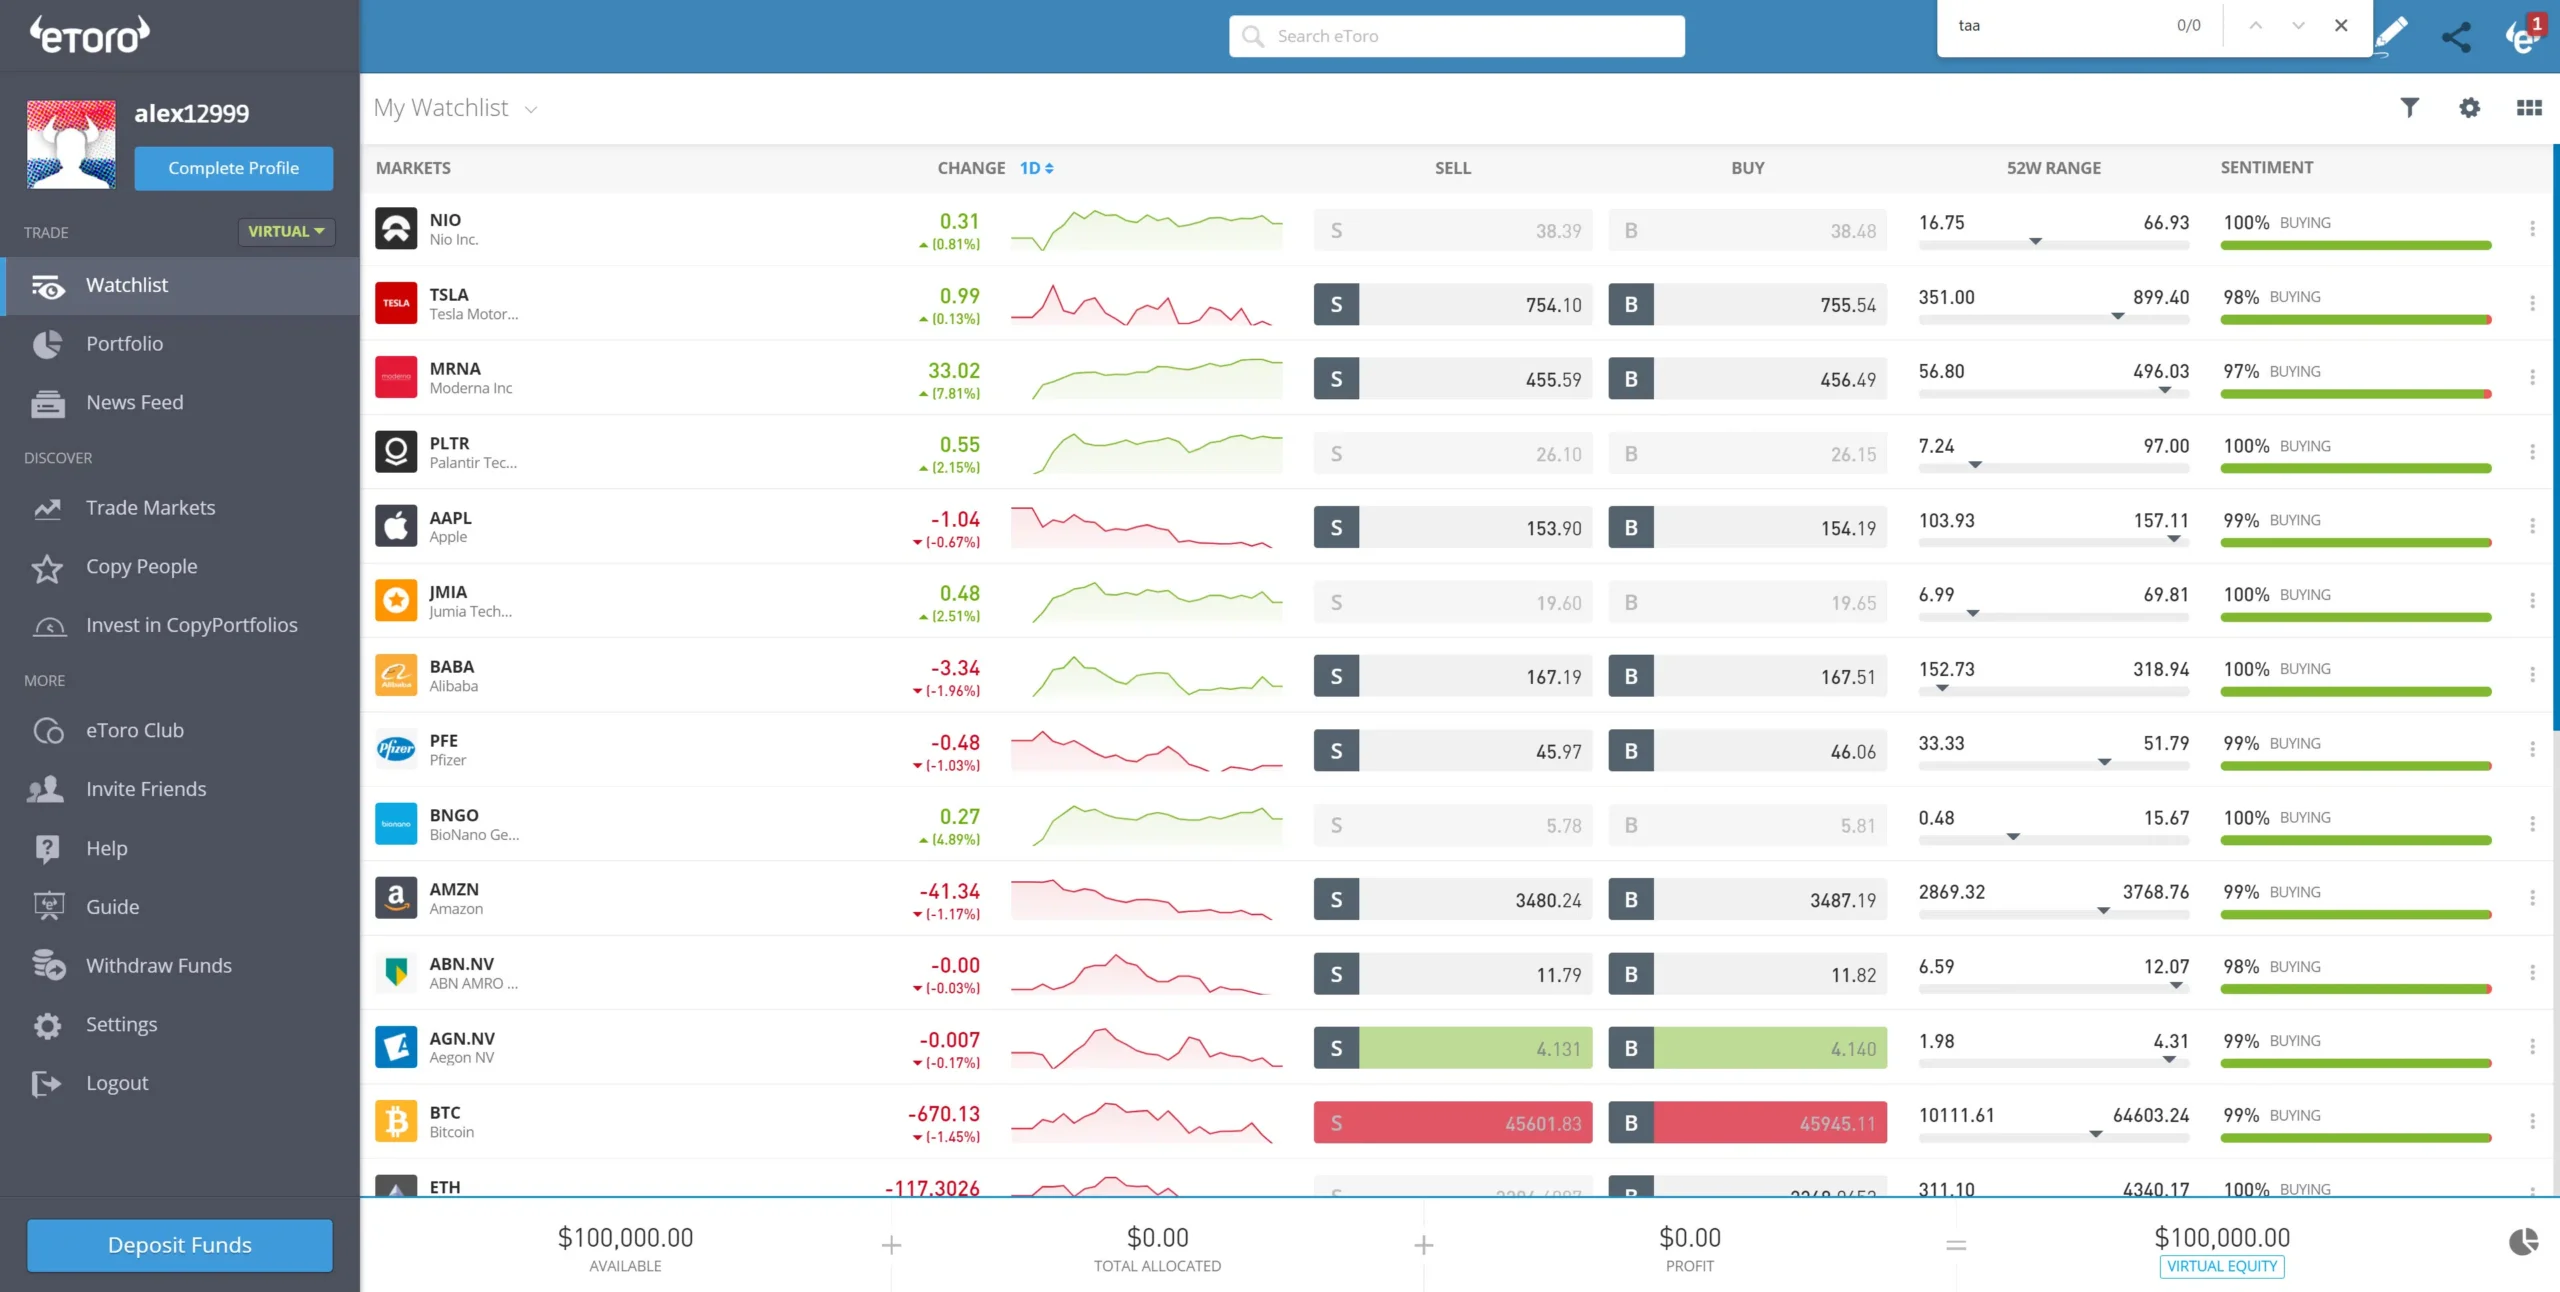The height and width of the screenshot is (1292, 2560).
Task: Click the Search eToro input field
Action: click(1457, 36)
